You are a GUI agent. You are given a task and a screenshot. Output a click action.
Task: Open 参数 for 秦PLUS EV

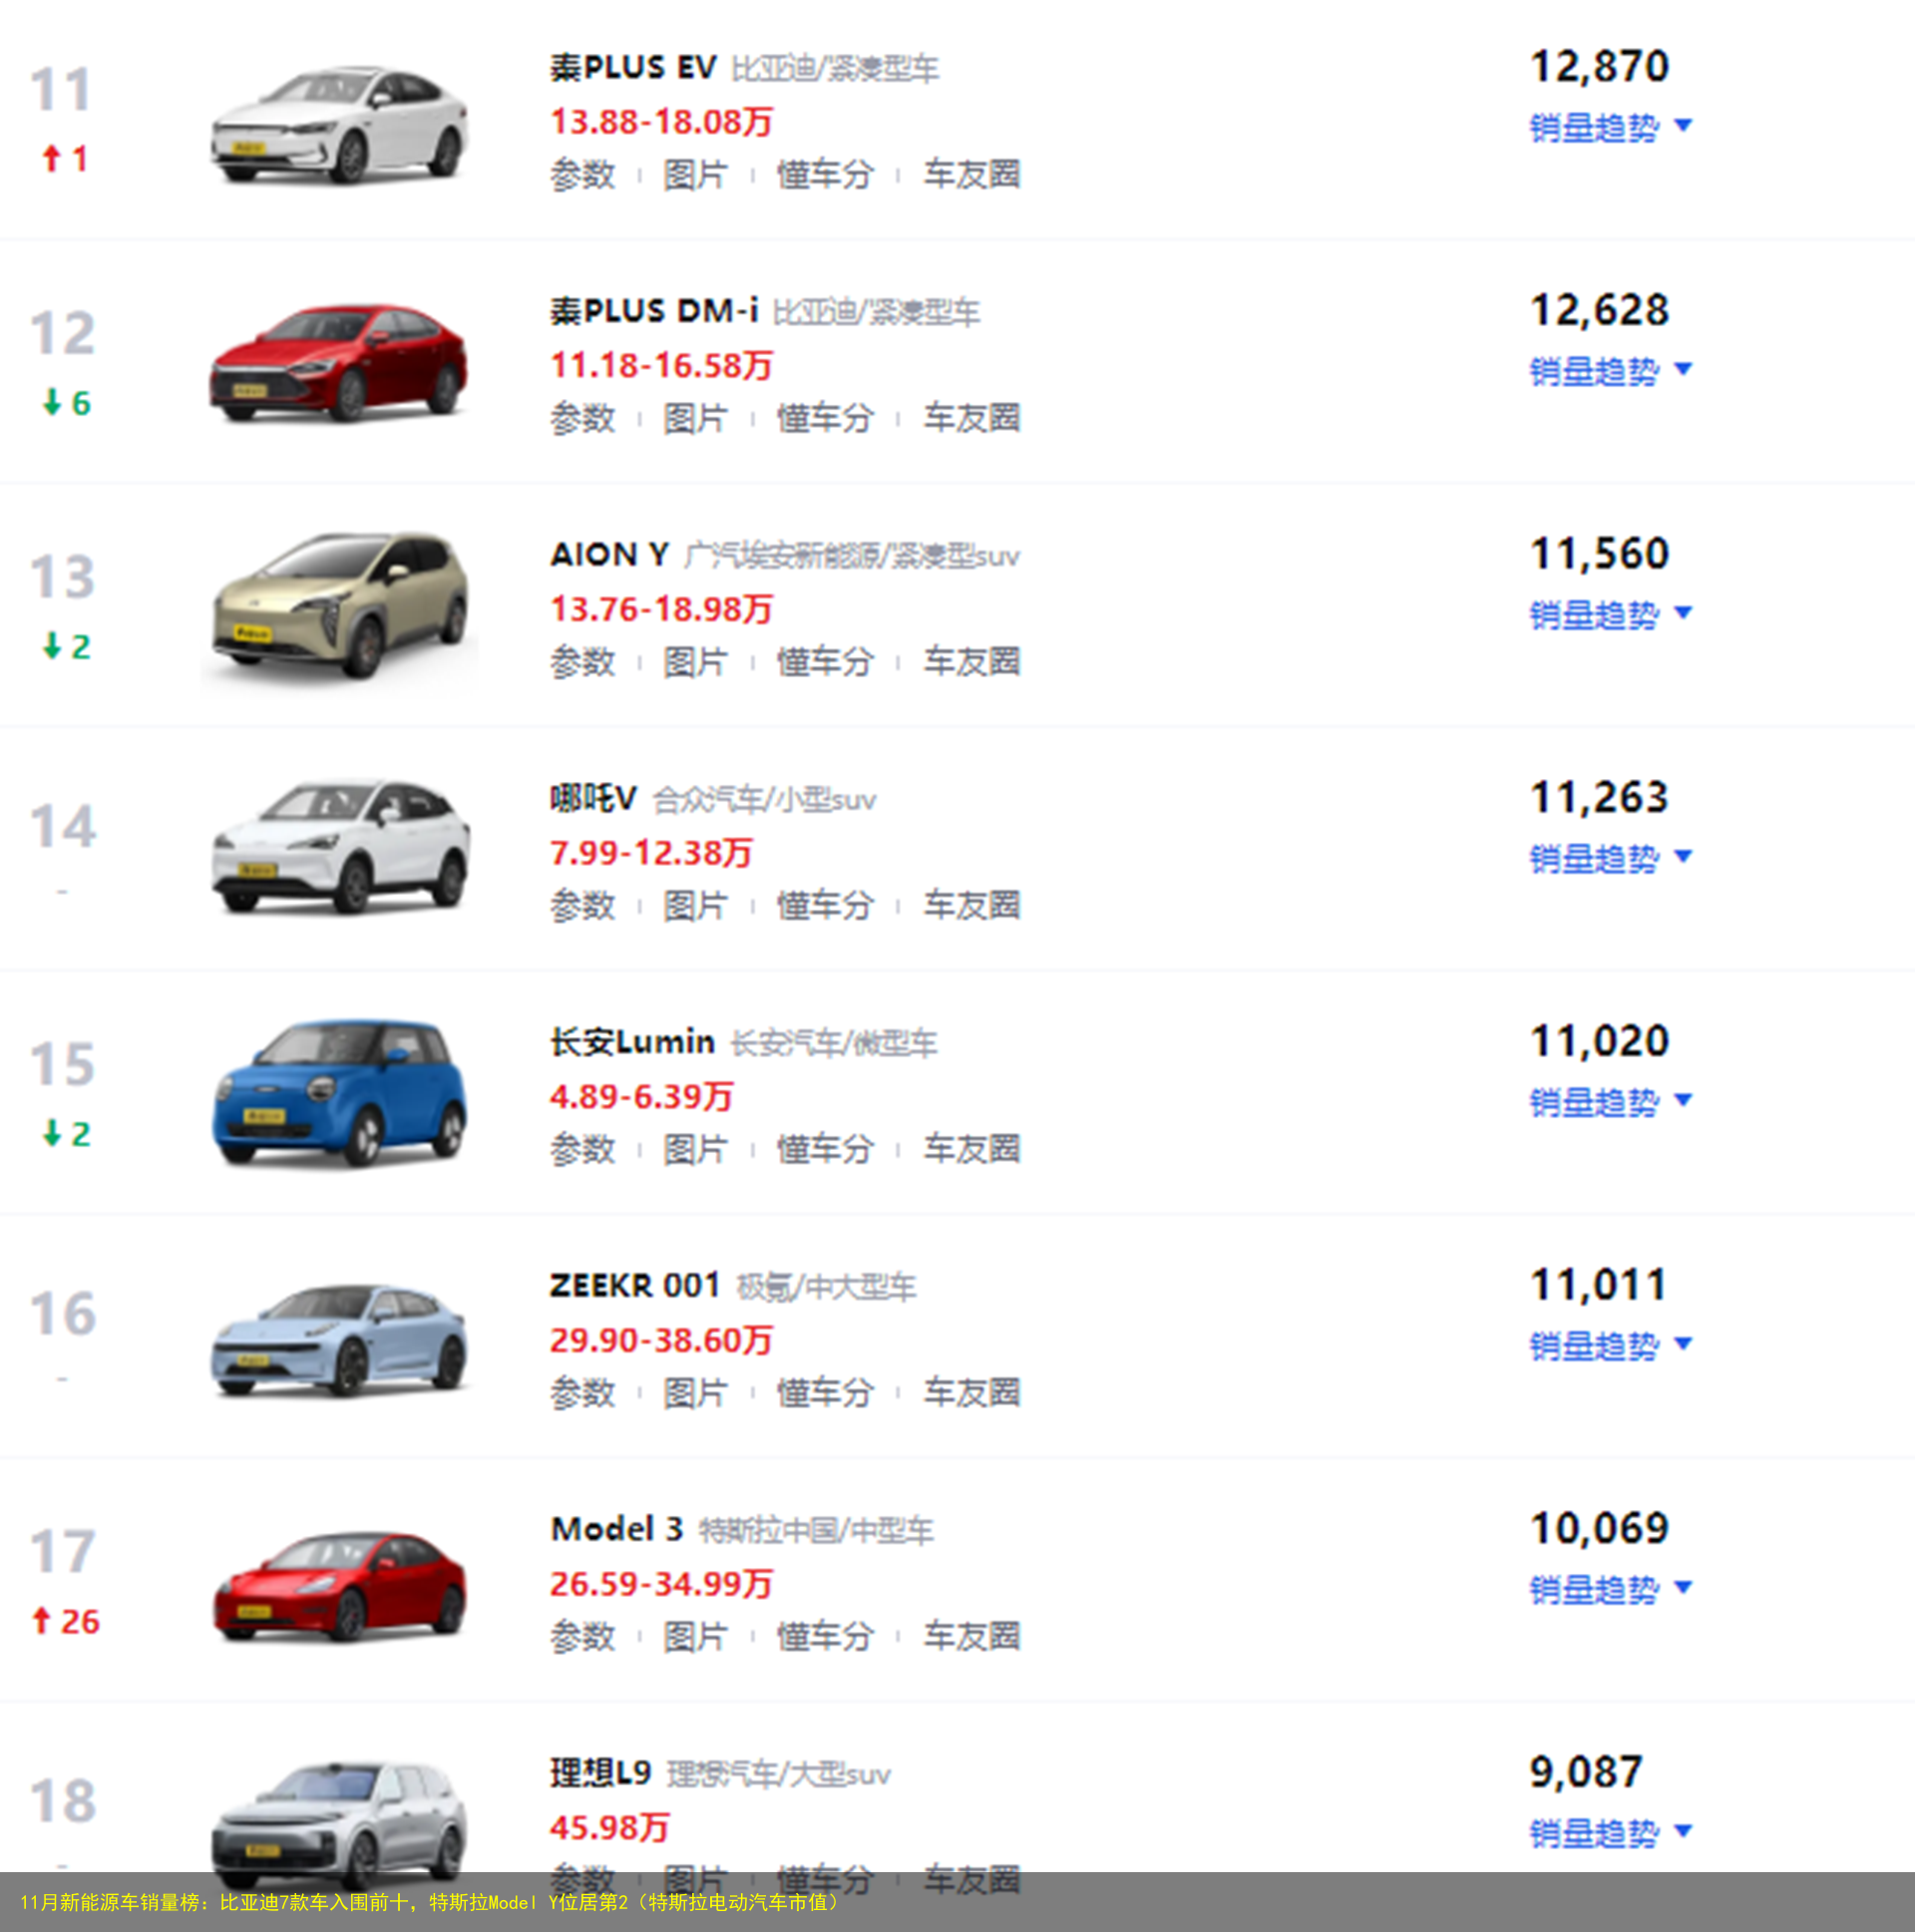tap(583, 175)
